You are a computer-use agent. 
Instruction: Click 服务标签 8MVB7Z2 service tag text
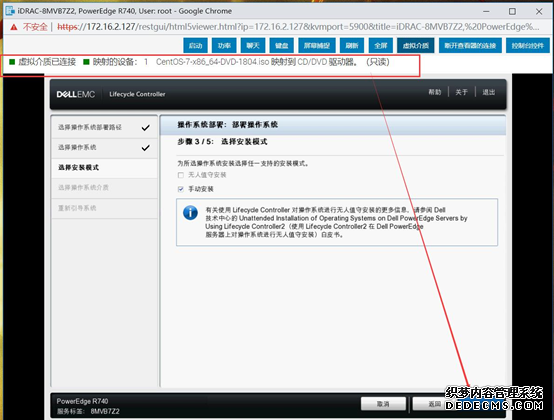(x=88, y=412)
